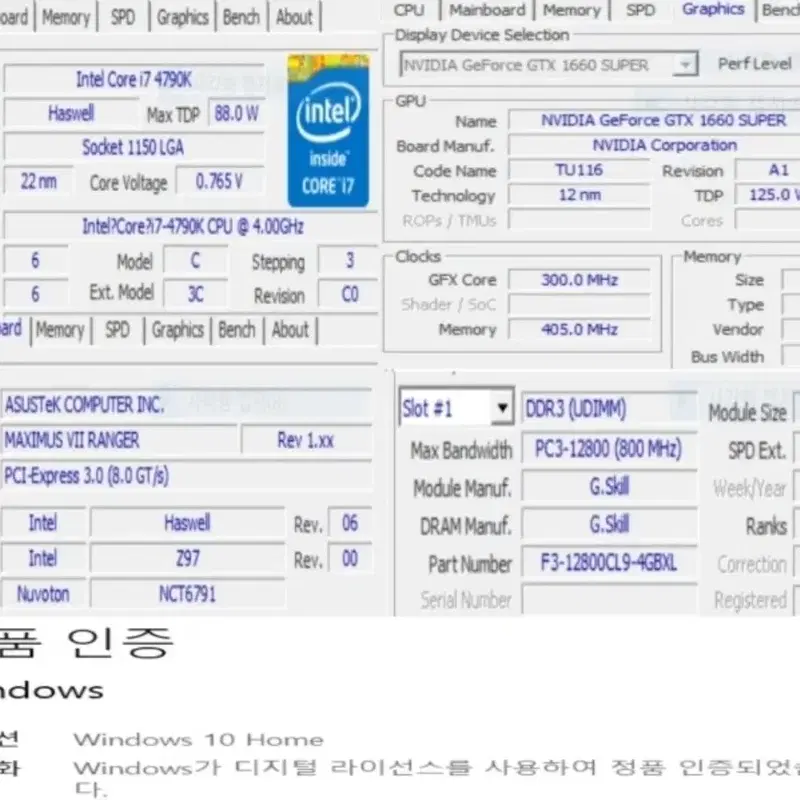Click the Bench tab above the Intel Core i7 4790K field

pos(241,17)
